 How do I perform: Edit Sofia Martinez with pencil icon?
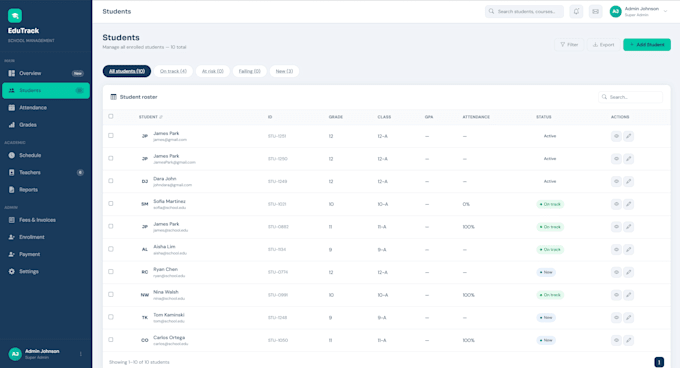click(x=628, y=204)
